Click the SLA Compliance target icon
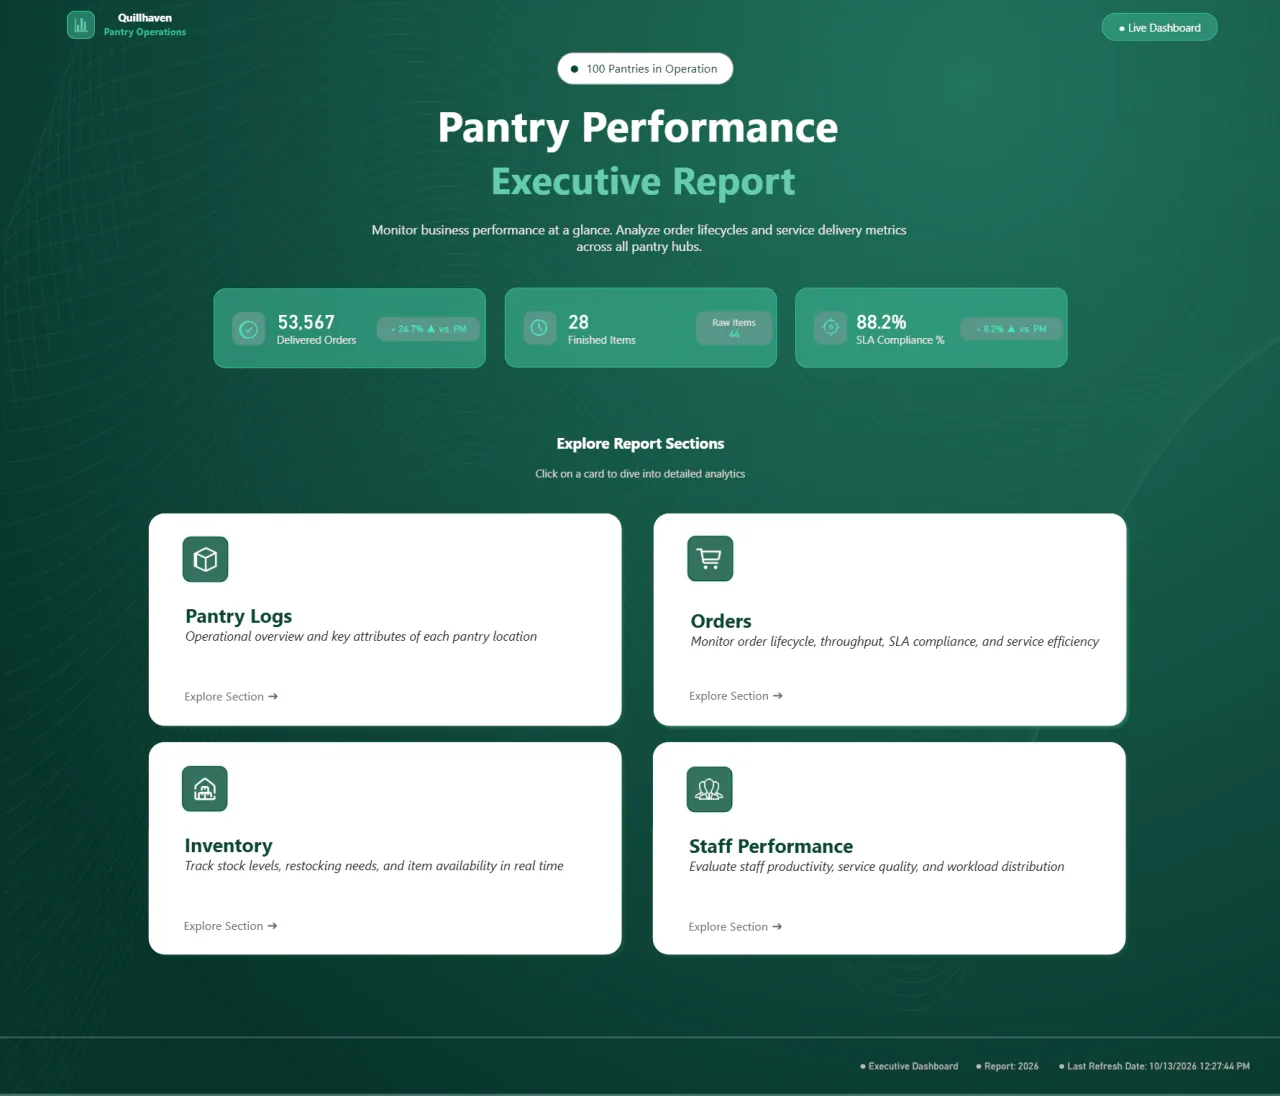This screenshot has width=1280, height=1096. 830,328
